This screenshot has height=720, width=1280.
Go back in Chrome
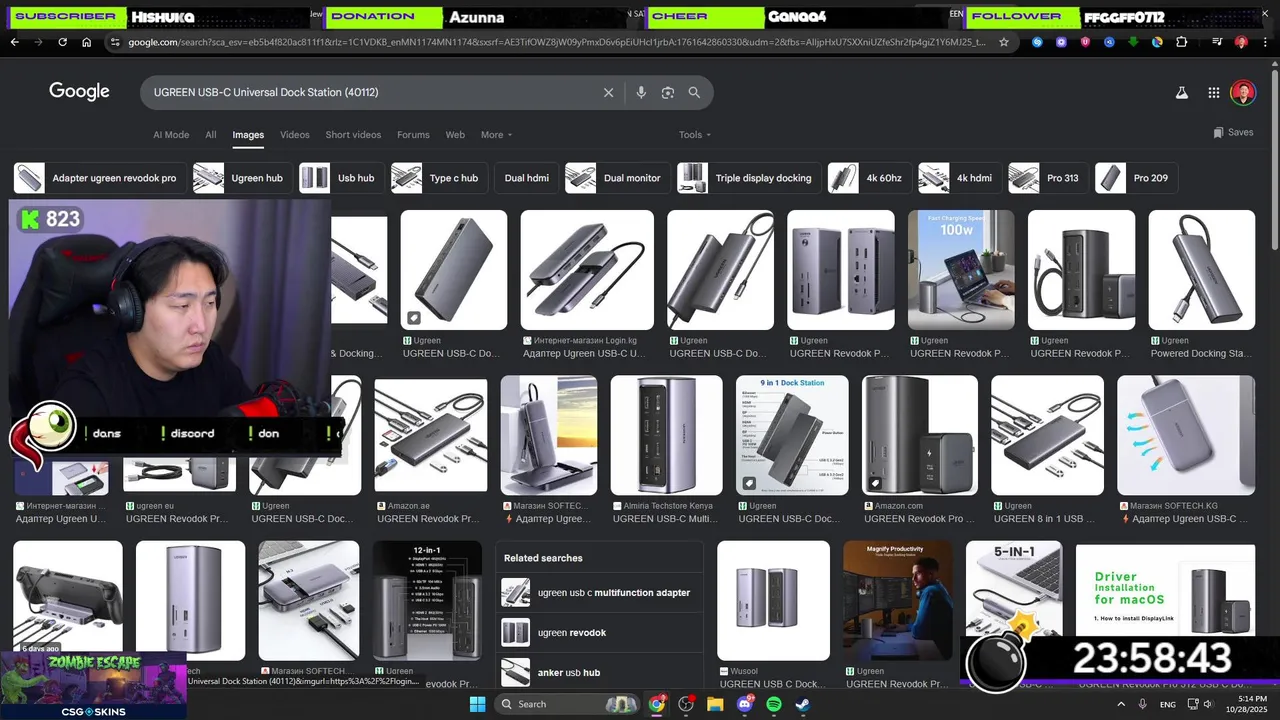coord(14,42)
